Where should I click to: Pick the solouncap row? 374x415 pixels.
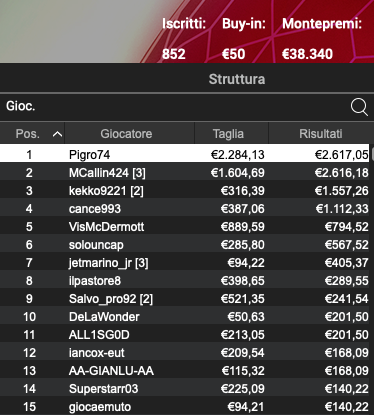point(185,244)
